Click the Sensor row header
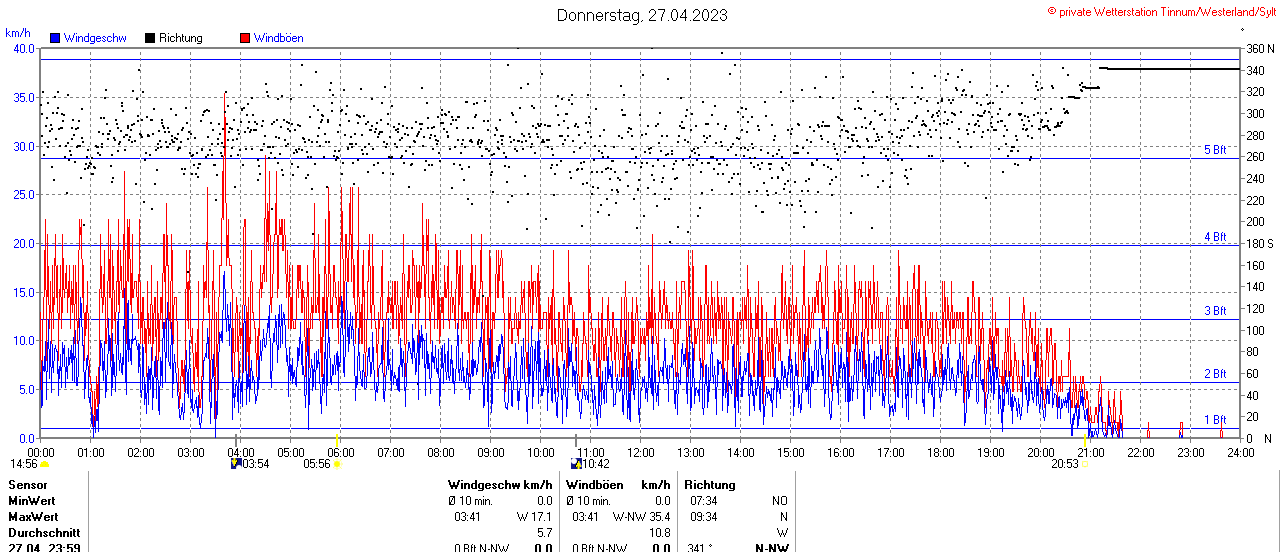Screen dimensions: 1280x552 click(x=27, y=485)
